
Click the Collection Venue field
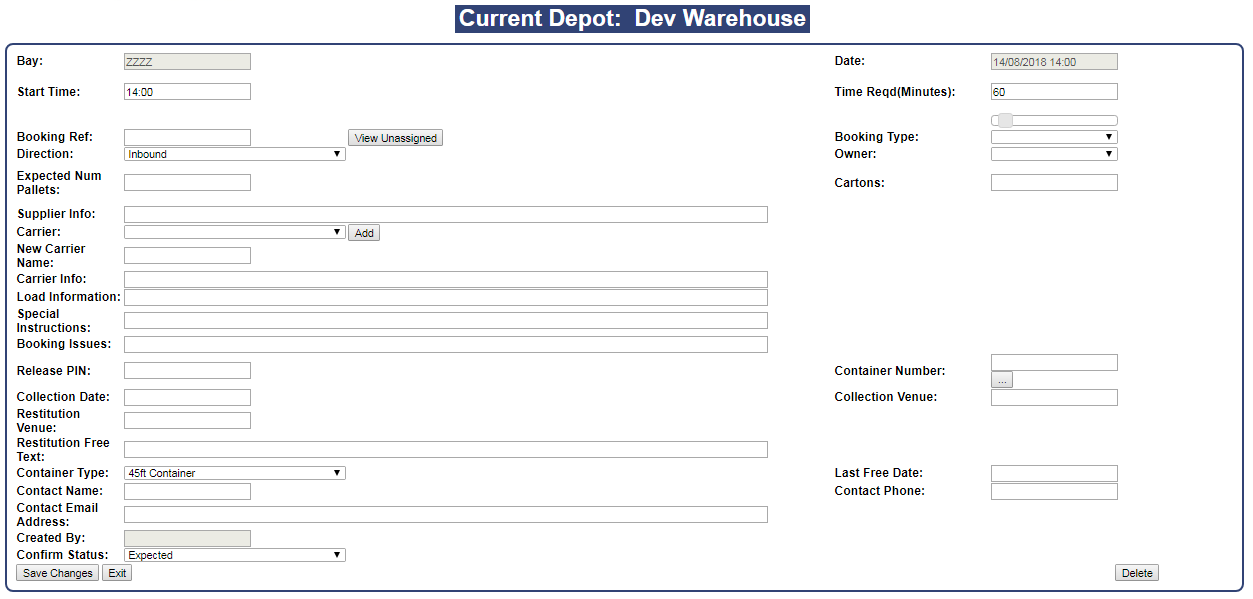tap(1054, 397)
